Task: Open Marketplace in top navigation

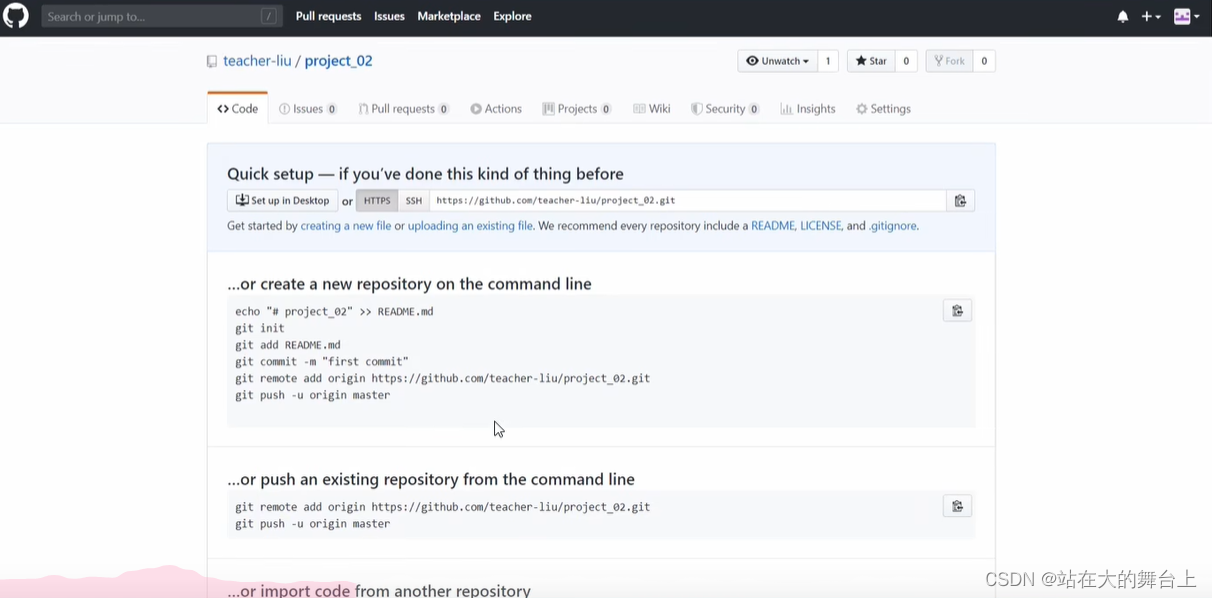Action: (x=449, y=16)
